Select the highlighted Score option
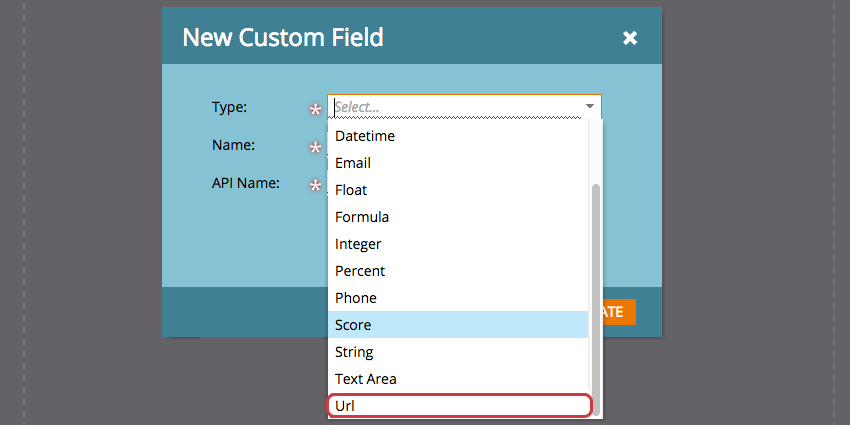Viewport: 850px width, 428px height. tap(353, 325)
